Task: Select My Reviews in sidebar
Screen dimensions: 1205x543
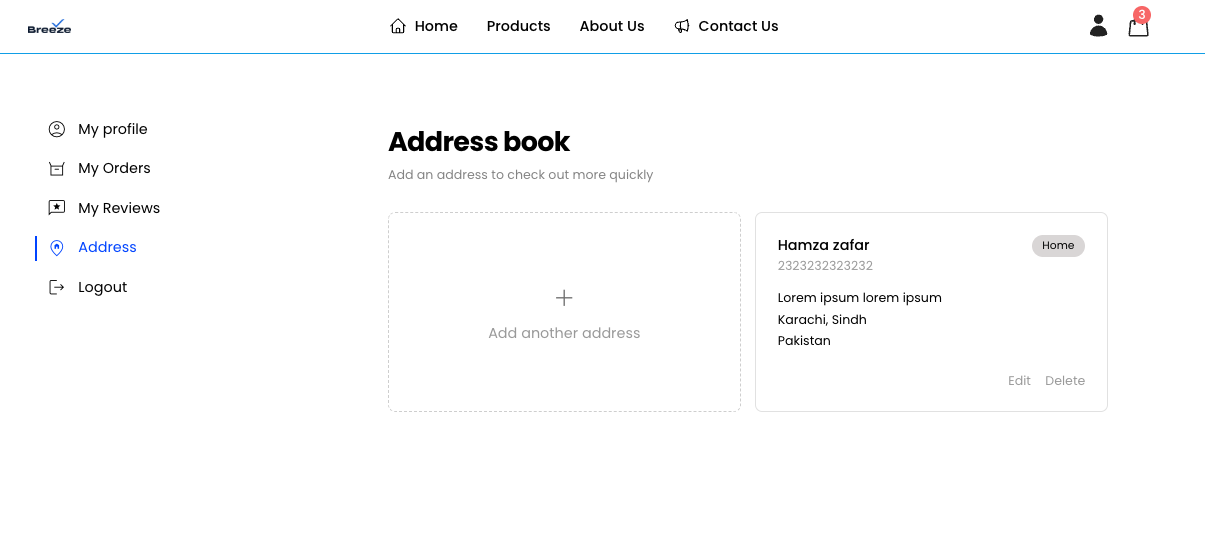Action: tap(119, 208)
